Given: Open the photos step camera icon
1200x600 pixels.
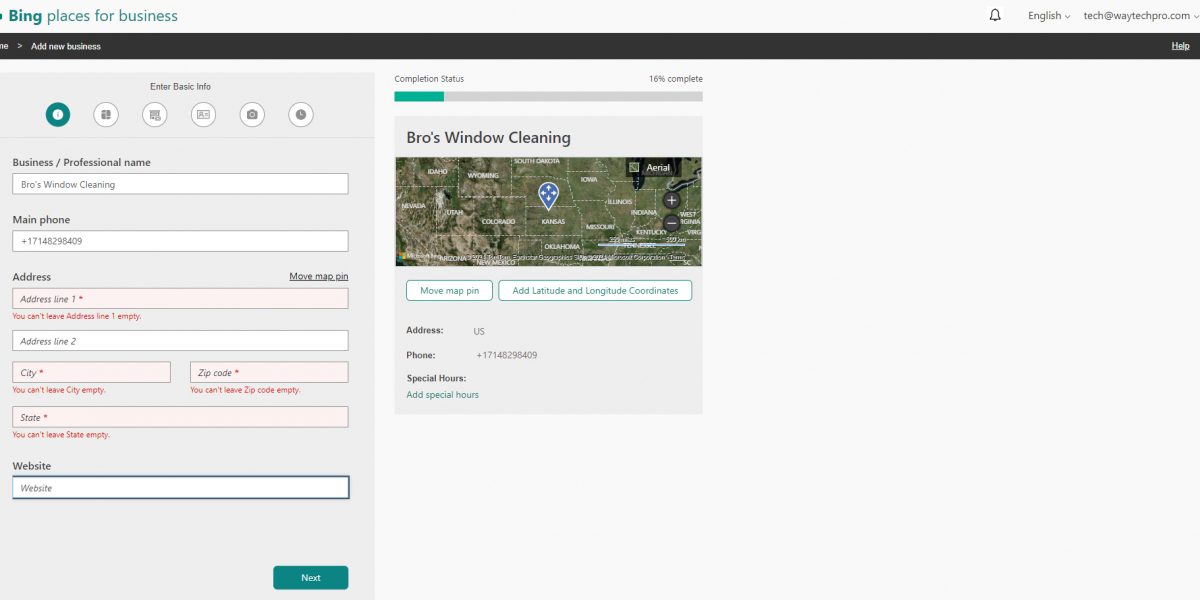Looking at the screenshot, I should point(252,115).
